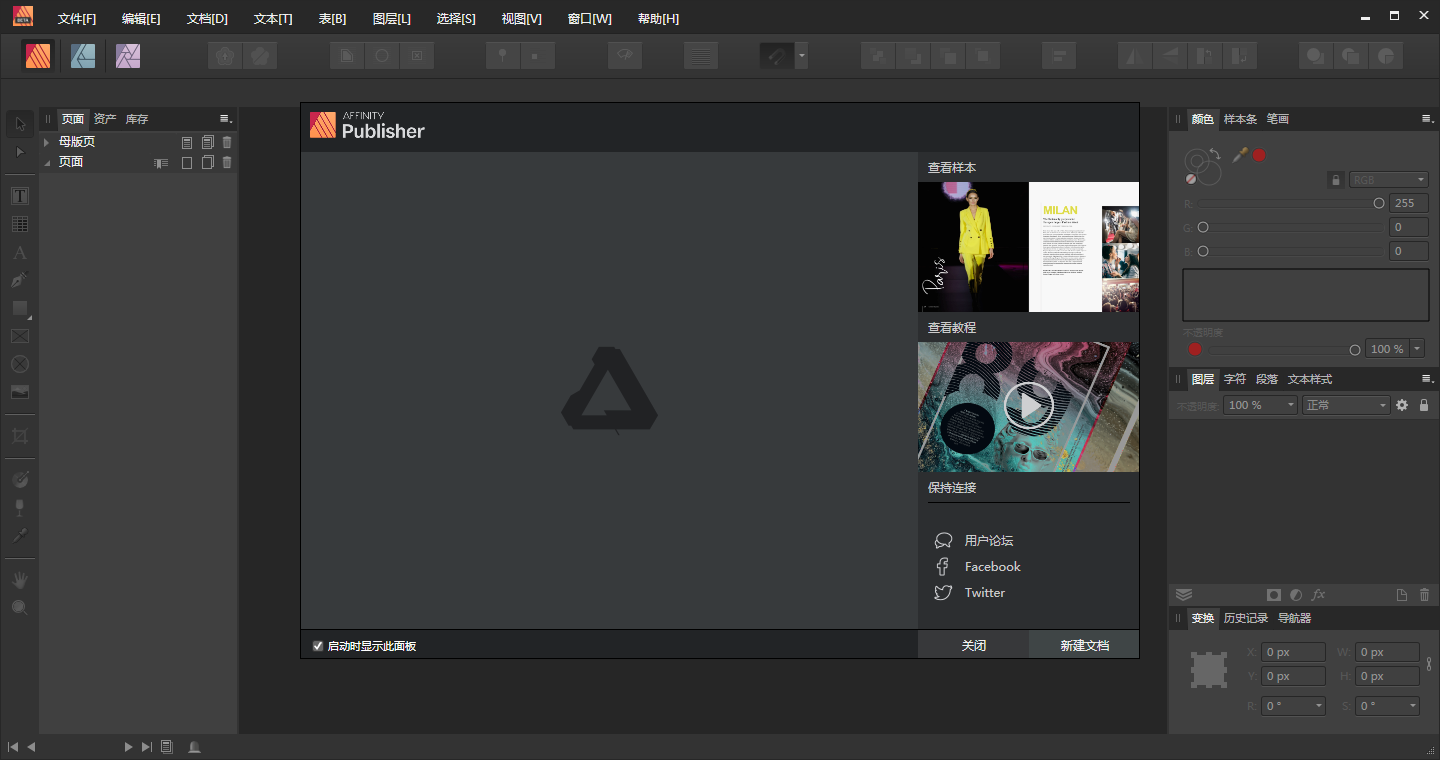The image size is (1440, 760).
Task: Switch to Affinity Photo persona icon
Action: (128, 56)
